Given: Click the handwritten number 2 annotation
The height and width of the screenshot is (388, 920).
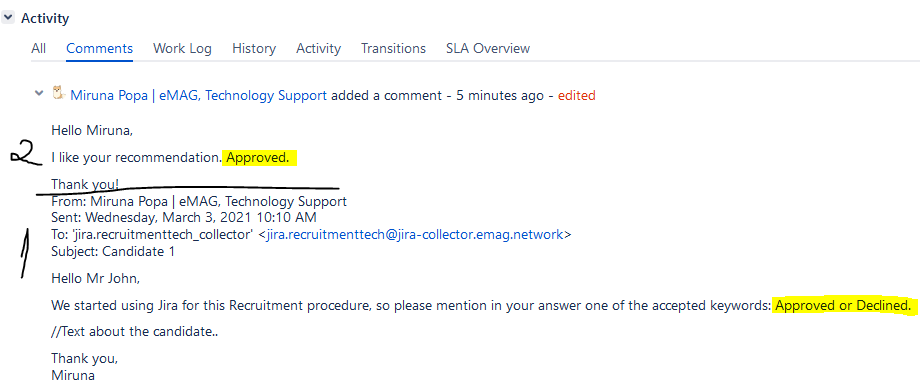Looking at the screenshot, I should [x=26, y=156].
